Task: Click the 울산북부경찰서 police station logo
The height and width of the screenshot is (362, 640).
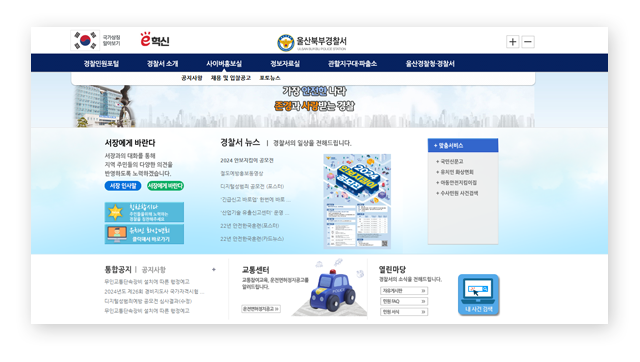Action: click(x=312, y=42)
